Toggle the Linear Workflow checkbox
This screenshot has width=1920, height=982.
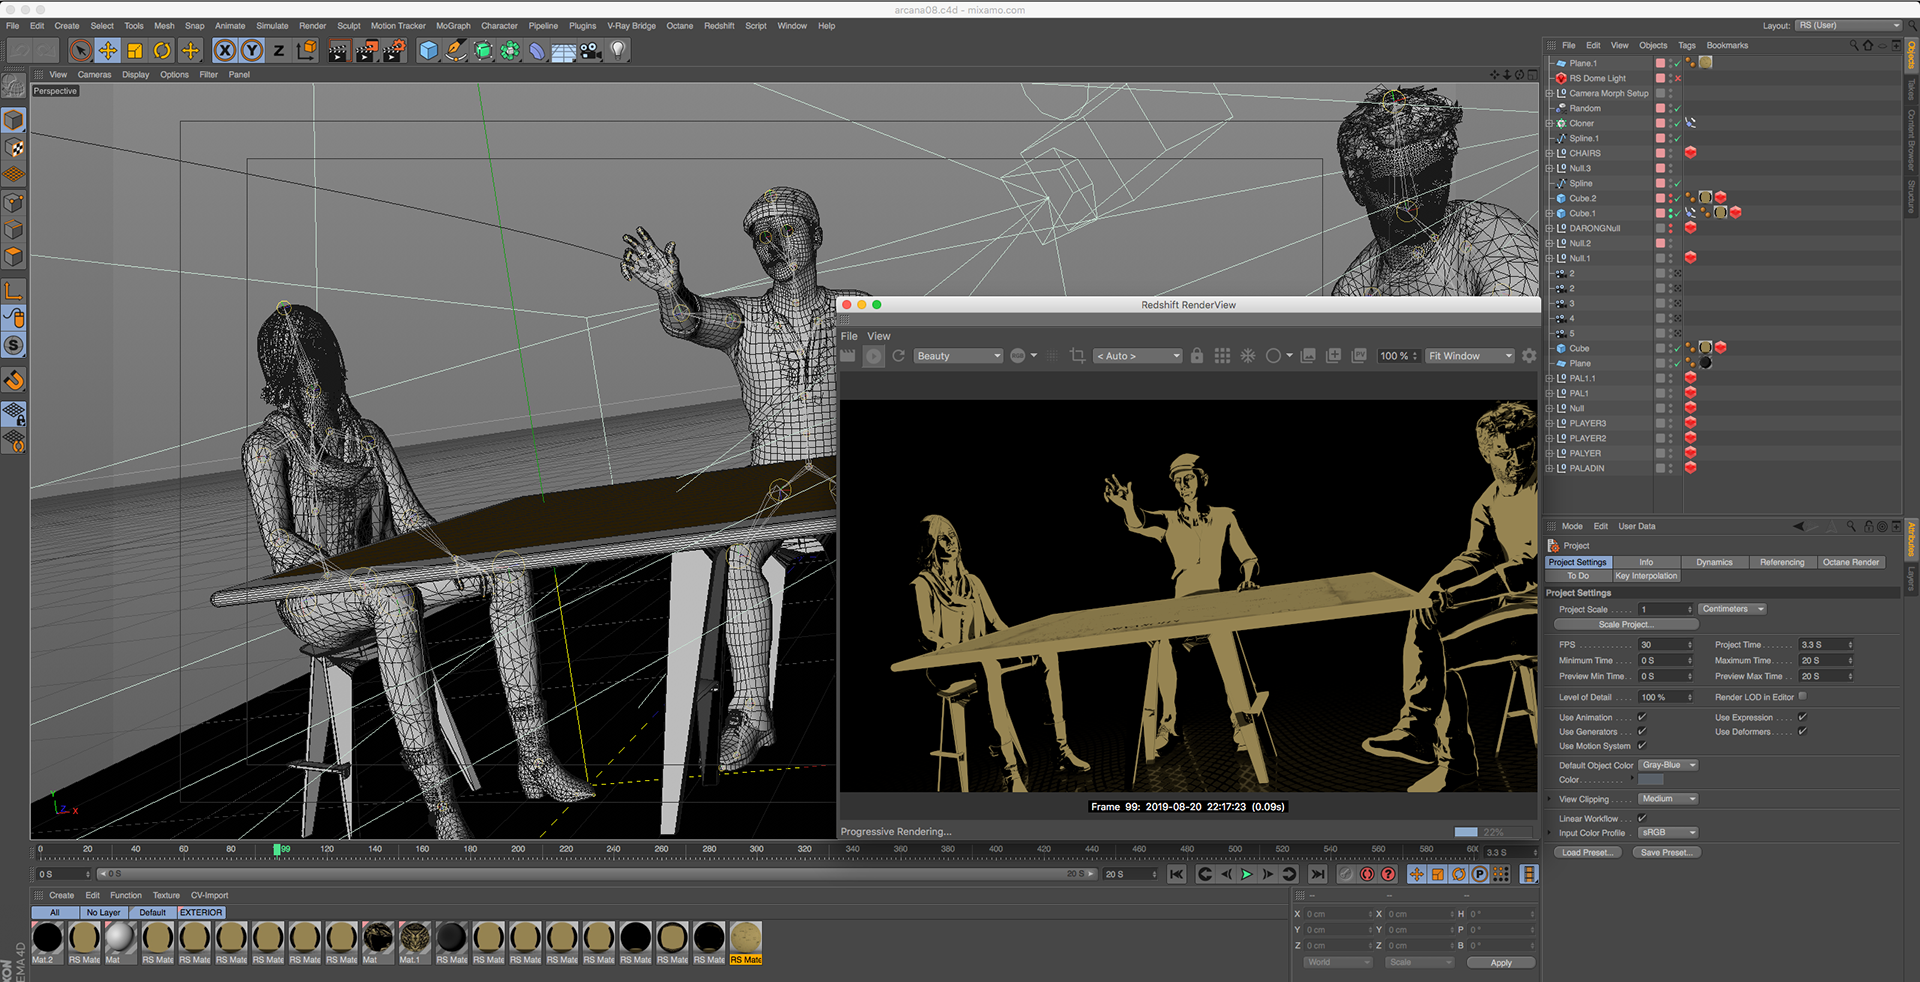click(1642, 818)
